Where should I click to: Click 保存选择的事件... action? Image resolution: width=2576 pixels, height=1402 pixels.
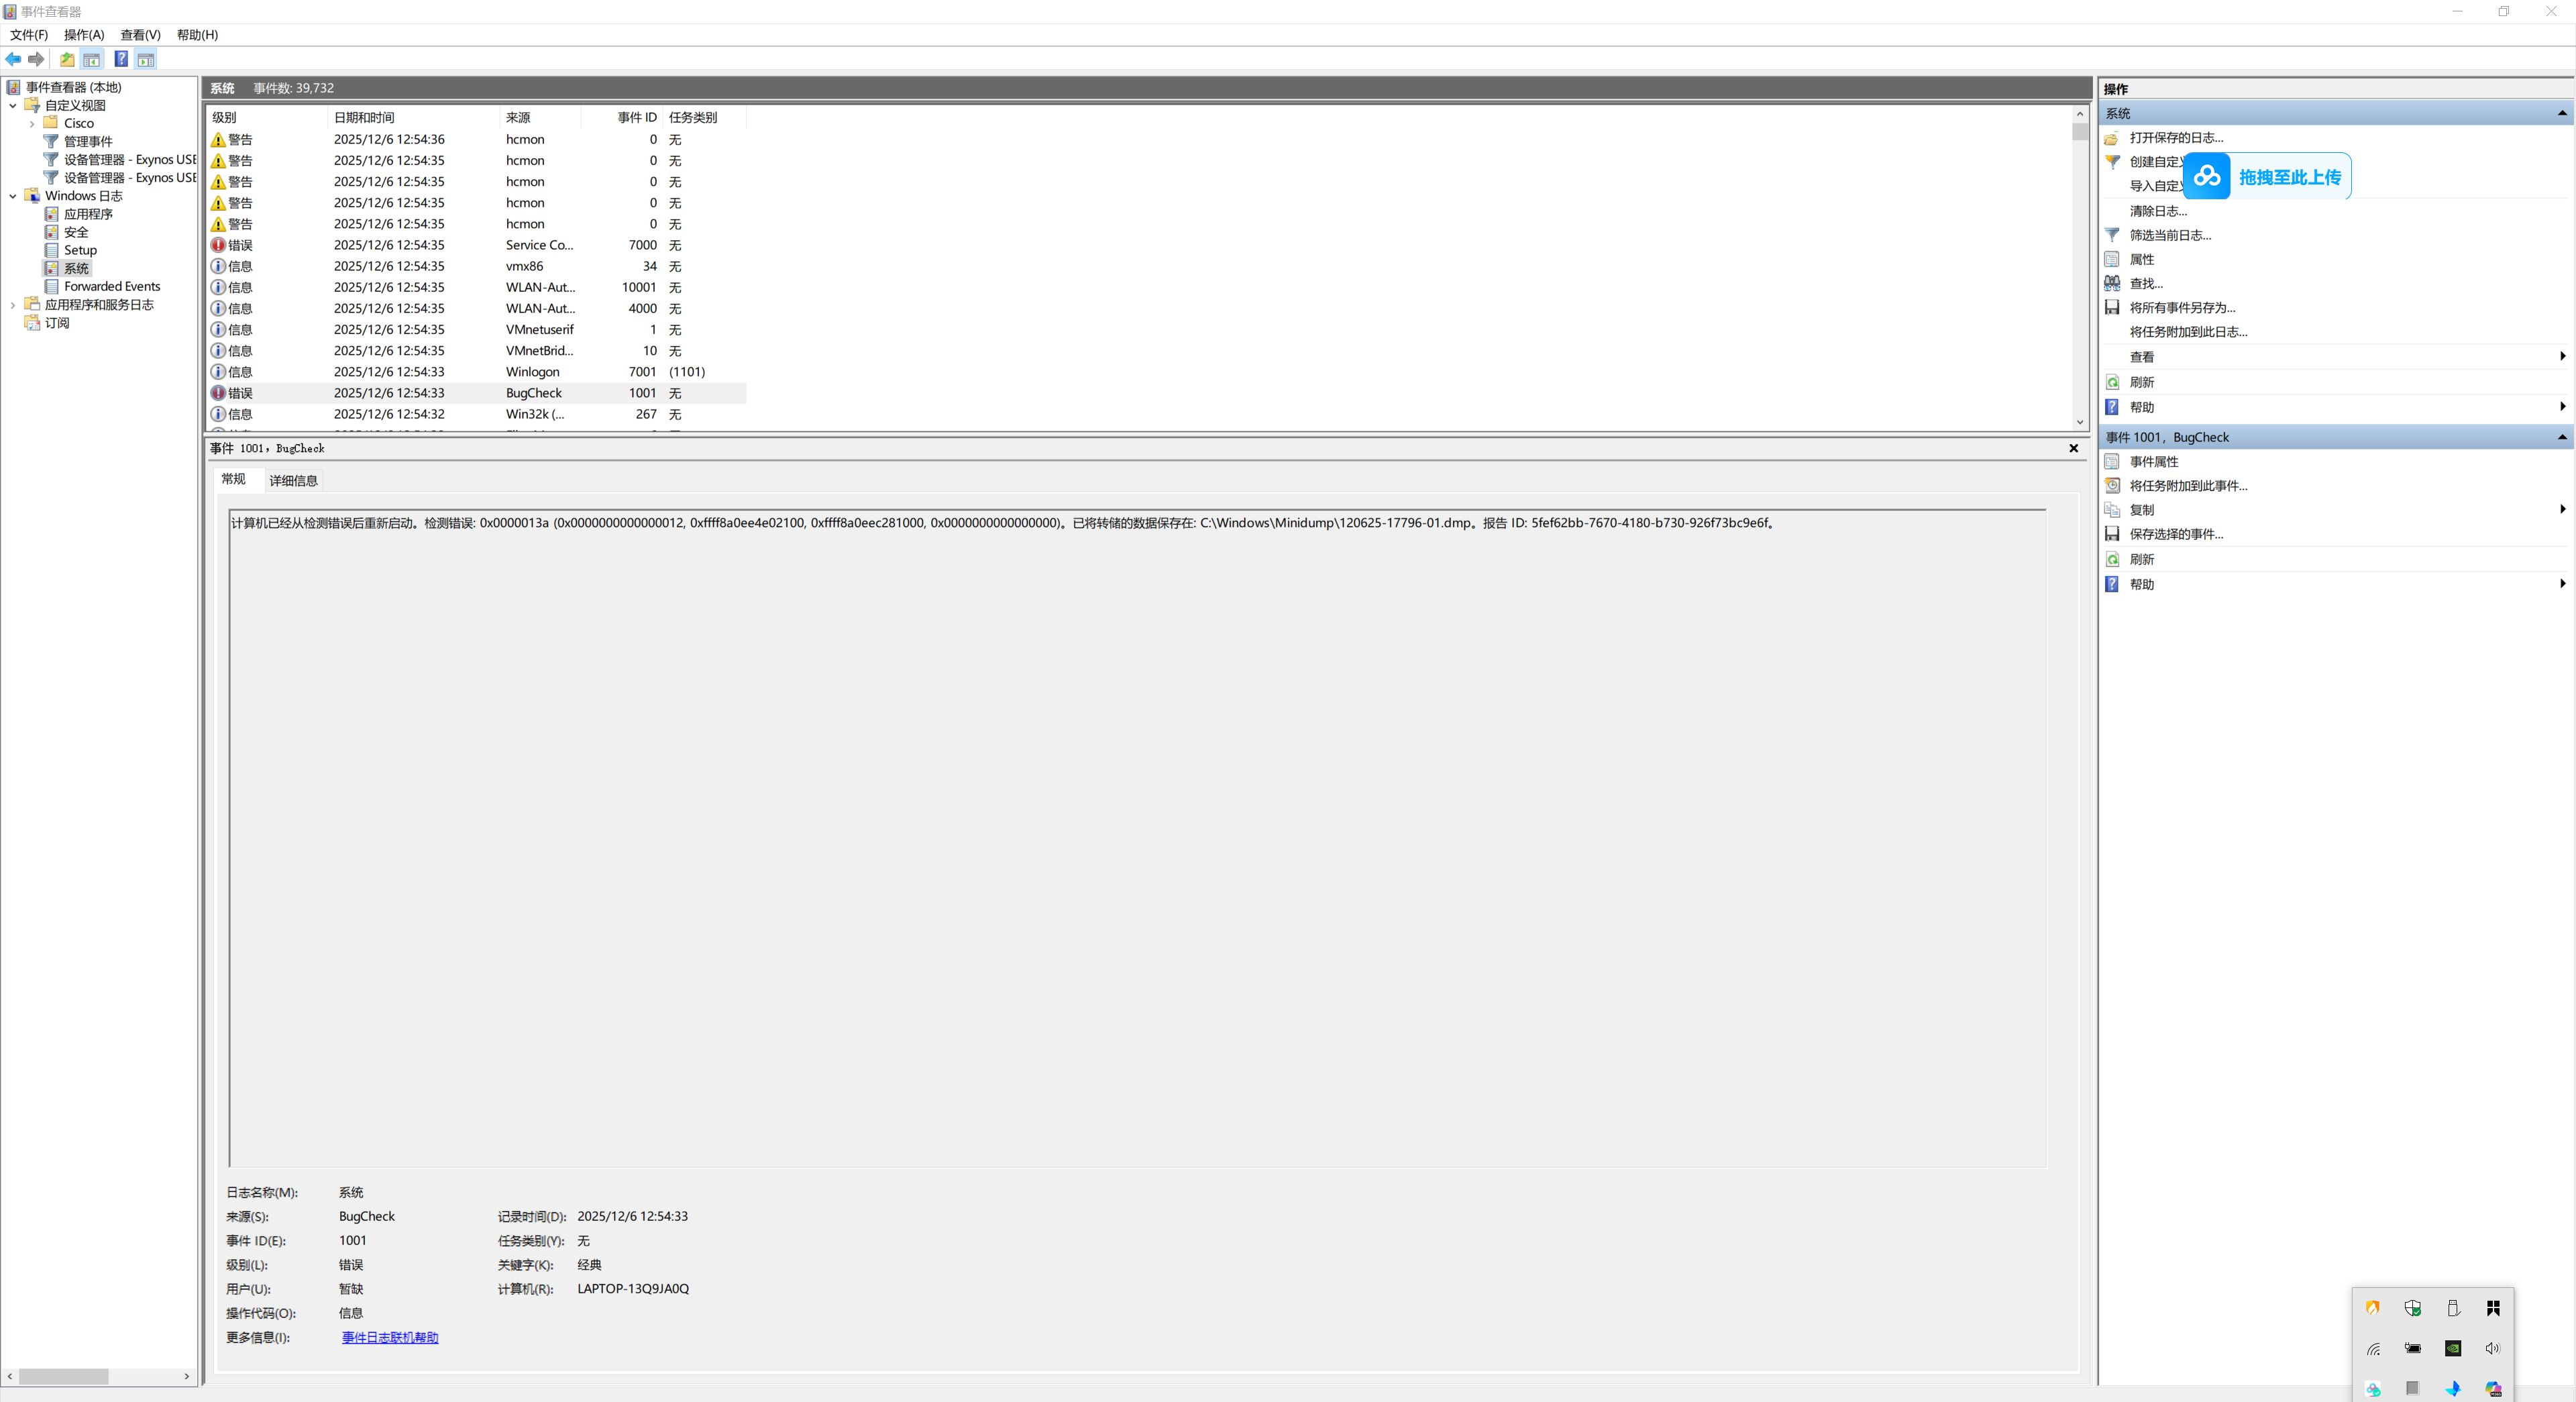tap(2176, 534)
